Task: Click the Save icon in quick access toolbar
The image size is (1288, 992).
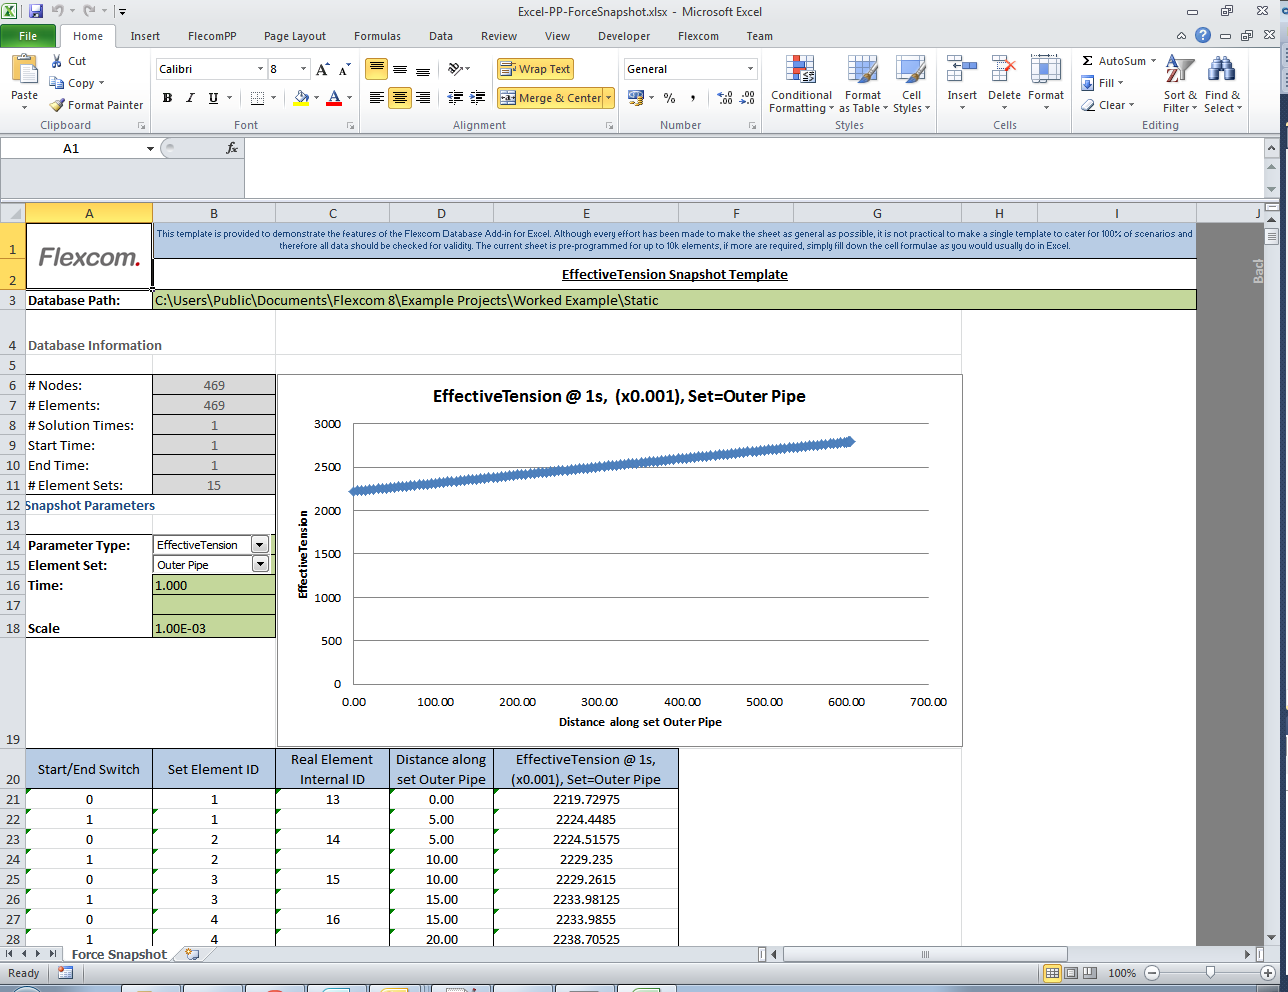Action: [x=36, y=11]
